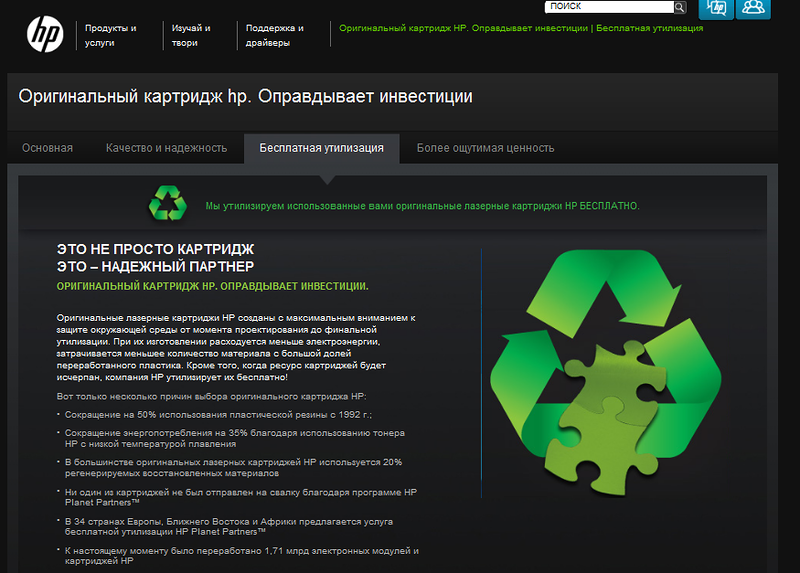Click paragraph starting Оригинальные лазерные картриджи HP

click(236, 347)
